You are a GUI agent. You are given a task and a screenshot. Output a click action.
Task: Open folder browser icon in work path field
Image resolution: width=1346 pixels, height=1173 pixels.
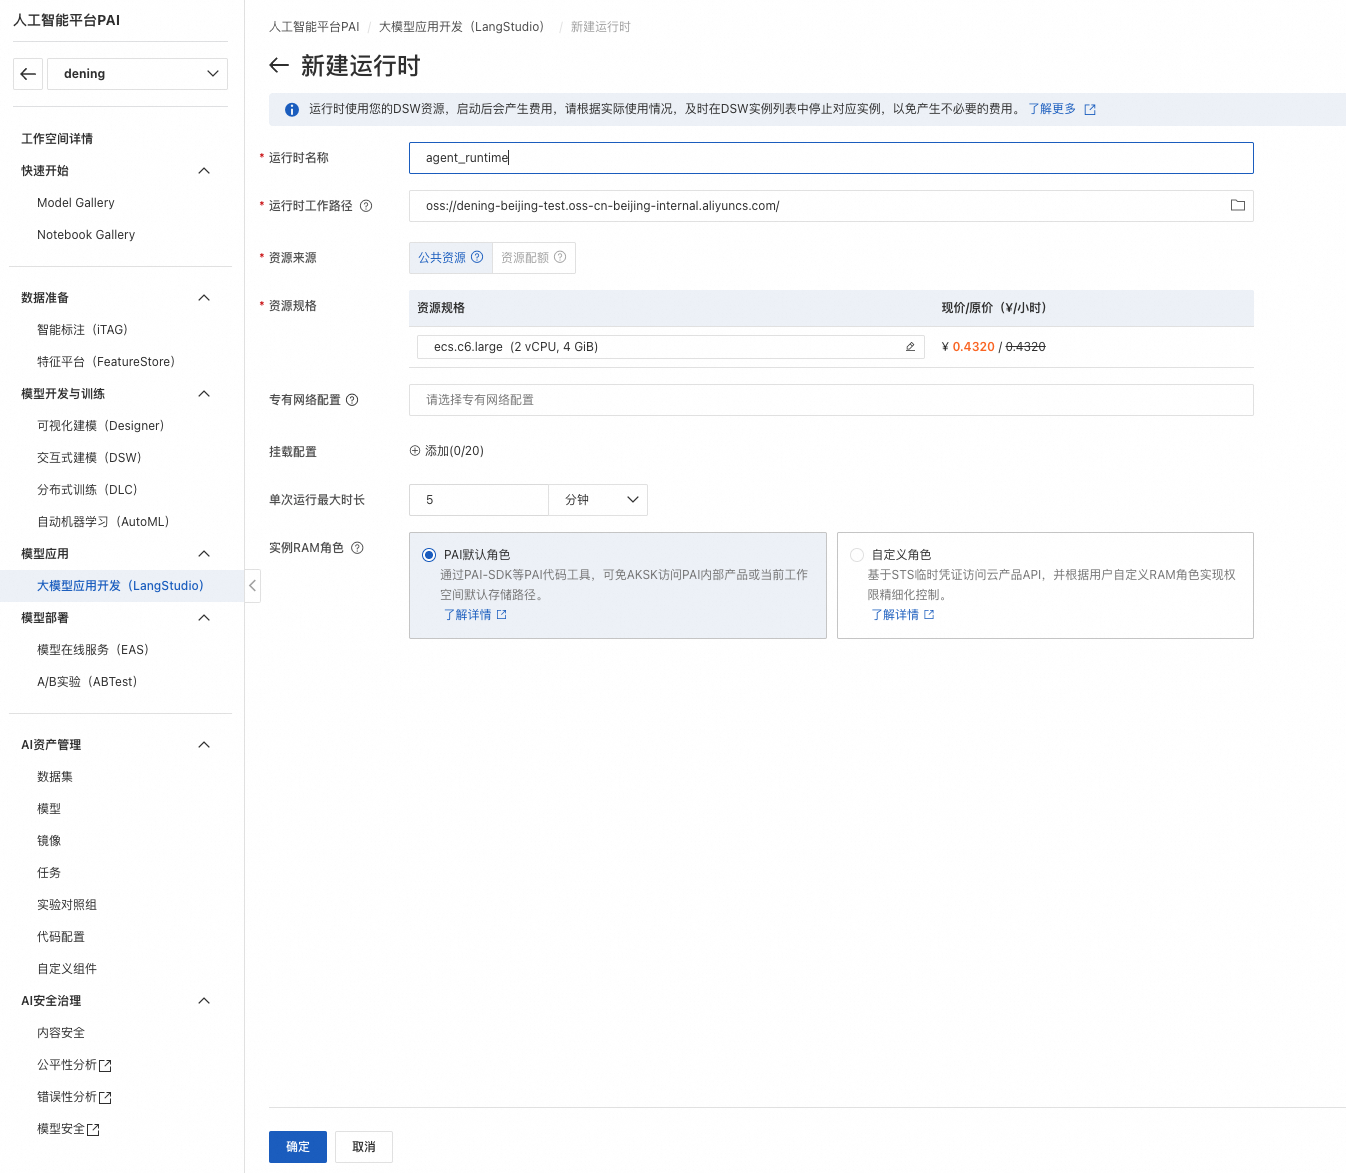(x=1238, y=205)
